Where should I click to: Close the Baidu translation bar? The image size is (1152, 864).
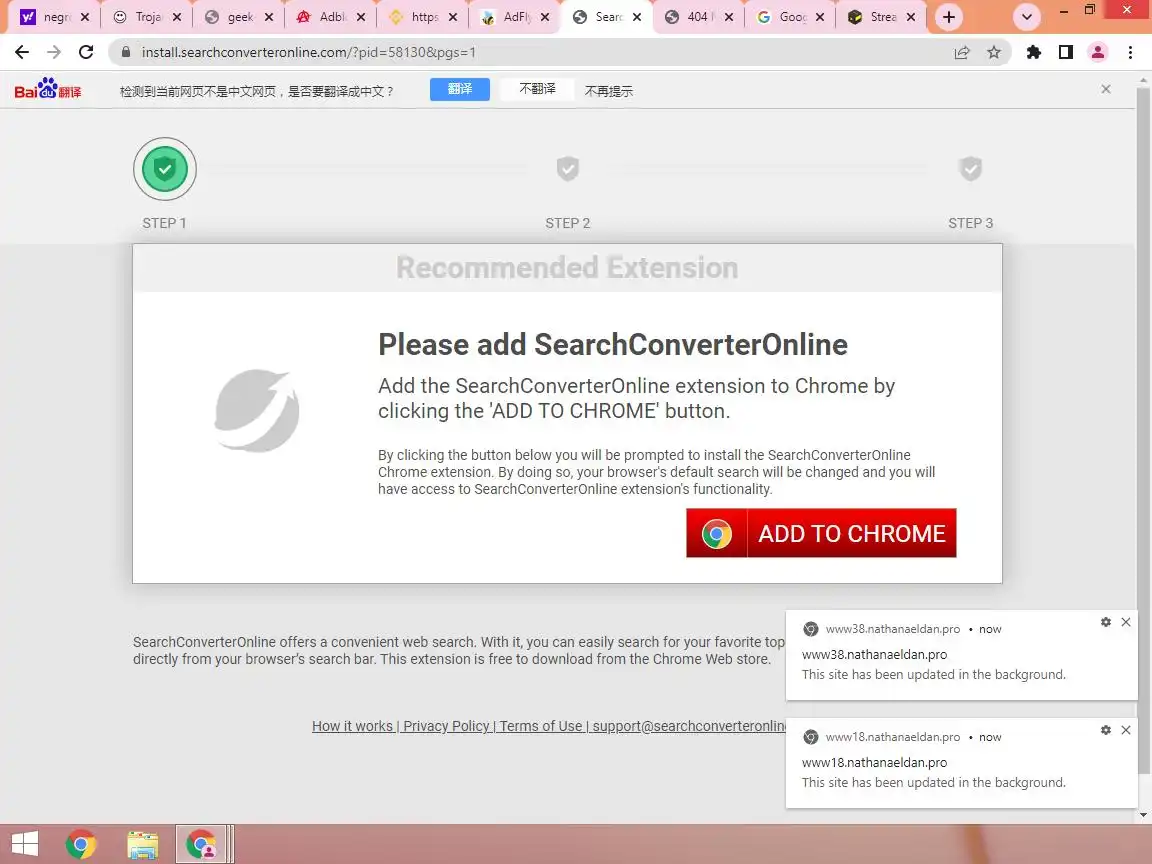[x=1106, y=89]
